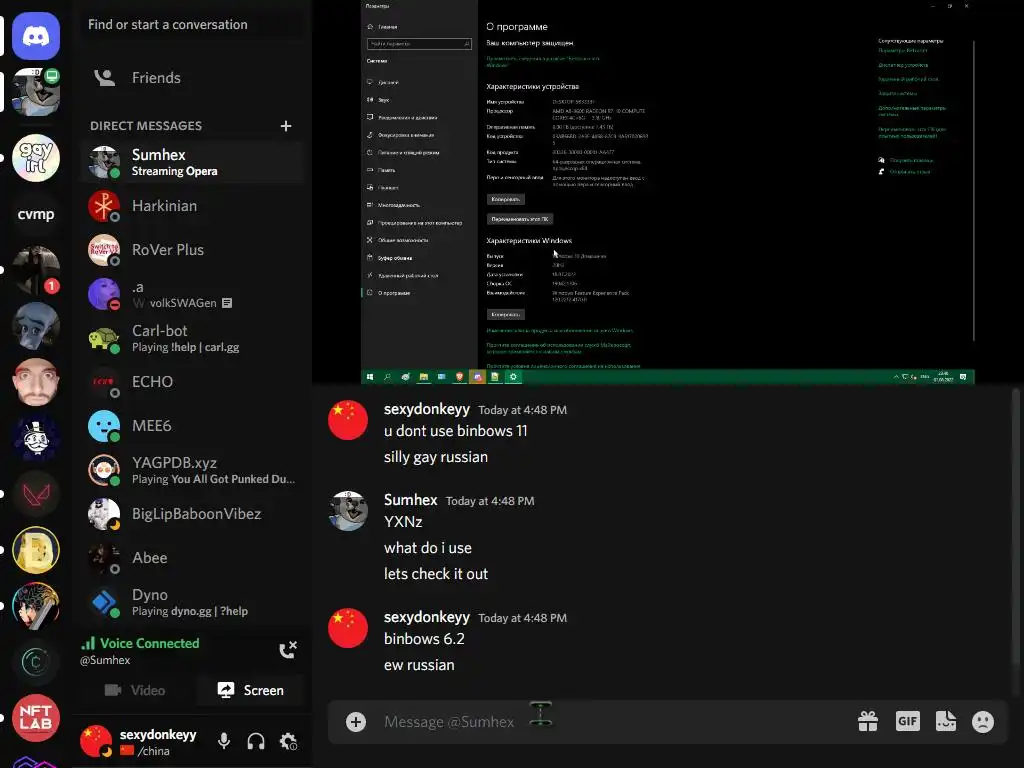Open the Harkinian direct message

[x=192, y=206]
